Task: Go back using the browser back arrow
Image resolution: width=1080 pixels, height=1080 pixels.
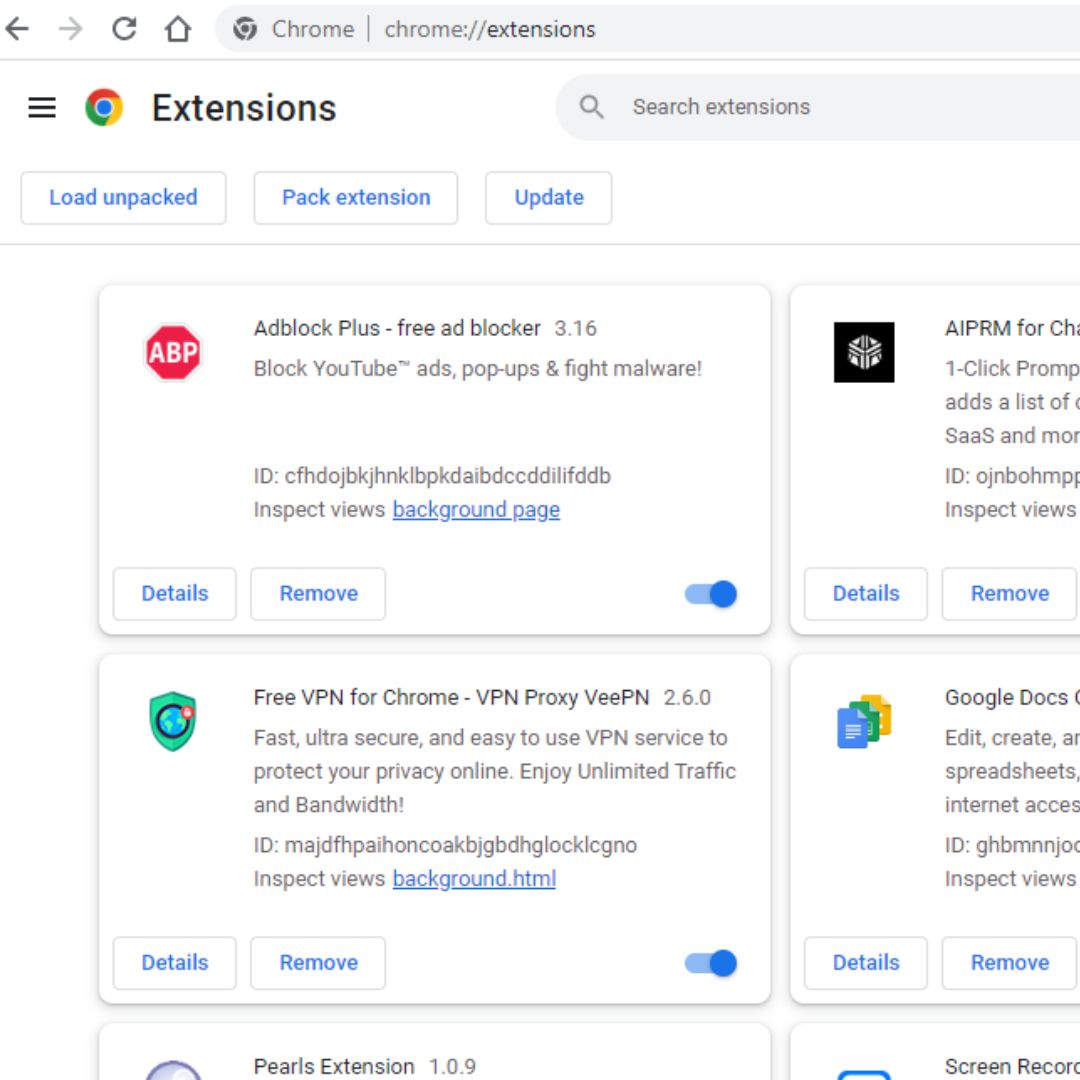Action: 17,29
